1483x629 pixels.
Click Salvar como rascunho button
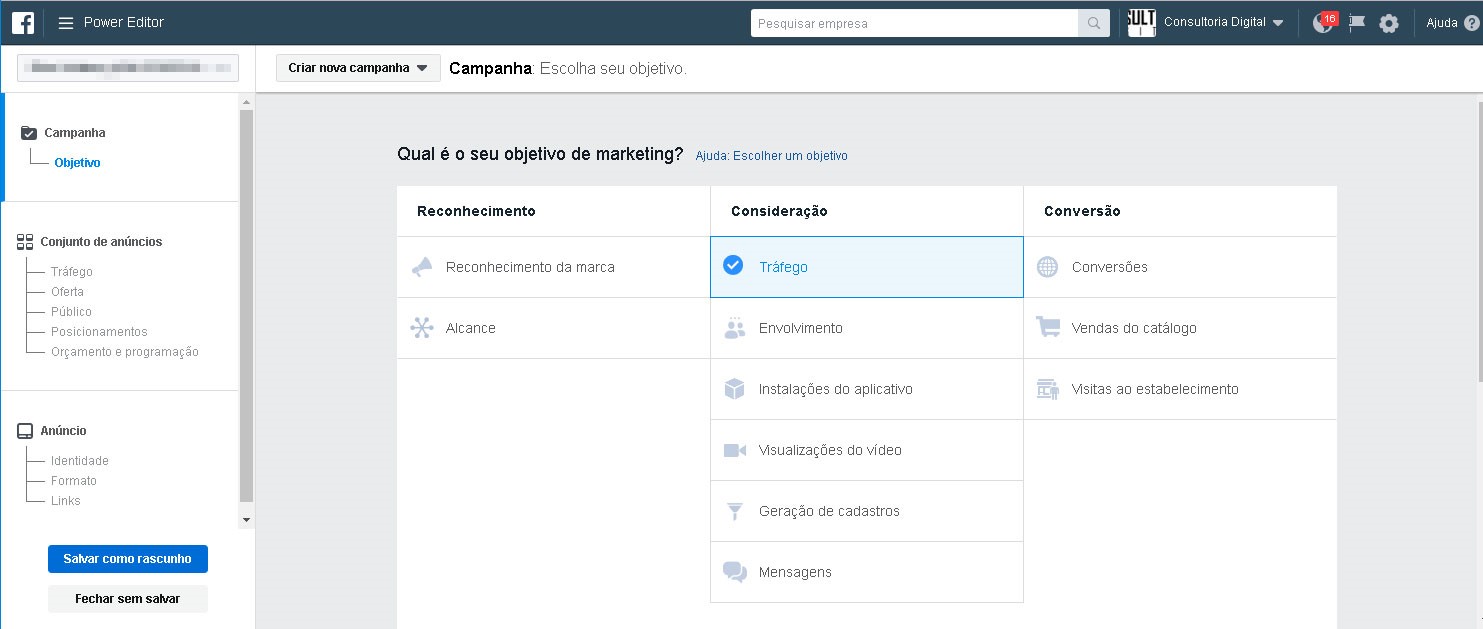tap(128, 559)
